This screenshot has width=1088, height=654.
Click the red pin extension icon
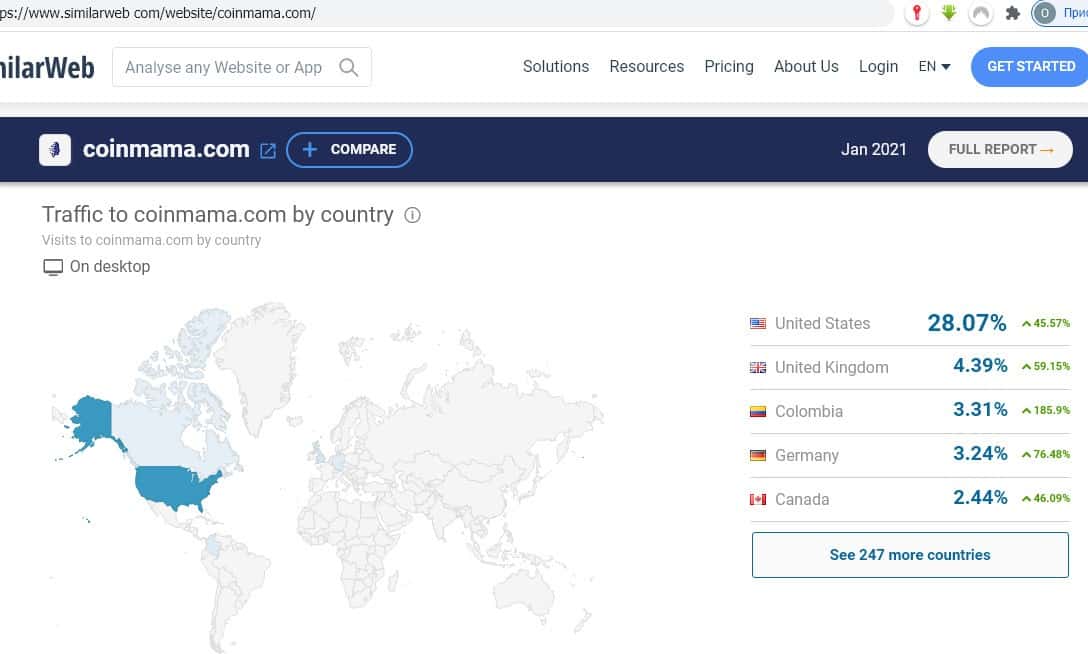(x=917, y=13)
